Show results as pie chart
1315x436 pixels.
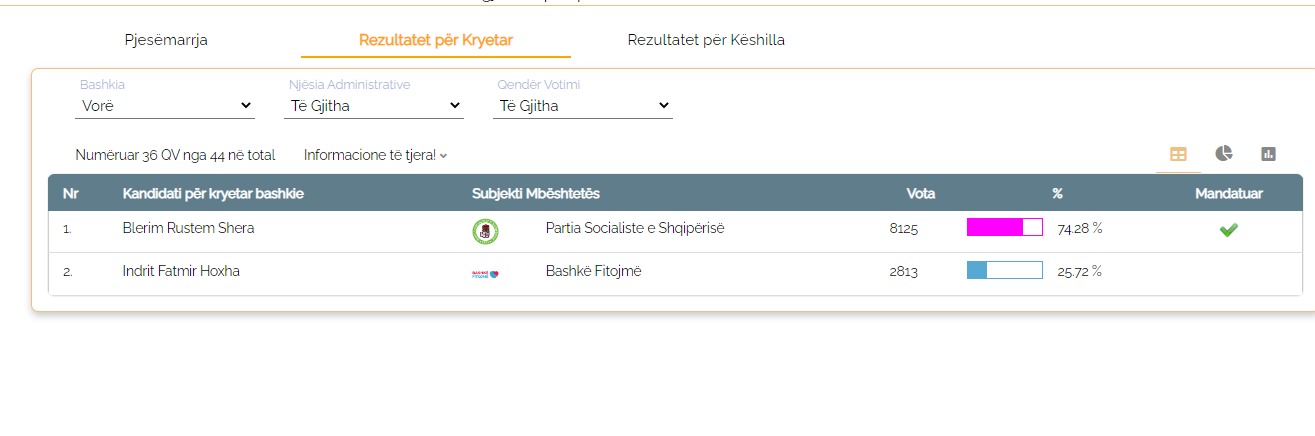pos(1224,153)
